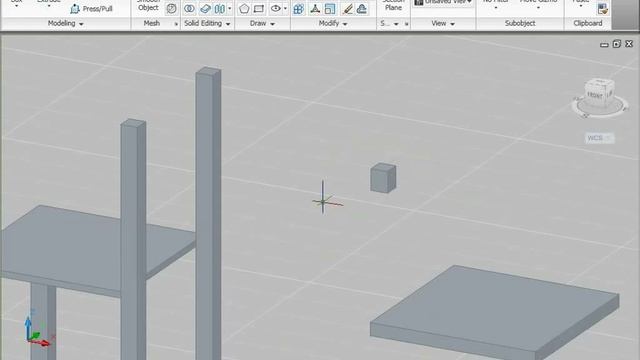Click the 3D array icon in Modify panel
The image size is (640, 360).
point(299,9)
